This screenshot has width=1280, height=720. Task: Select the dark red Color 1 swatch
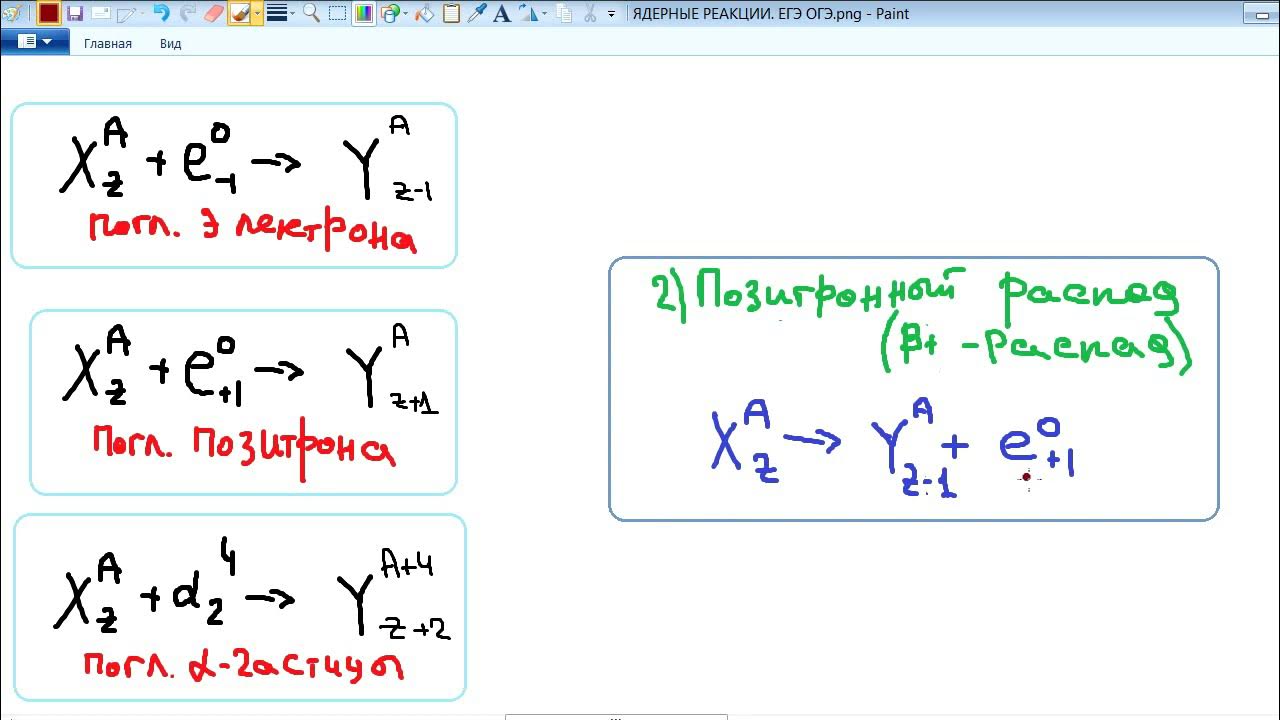click(49, 14)
